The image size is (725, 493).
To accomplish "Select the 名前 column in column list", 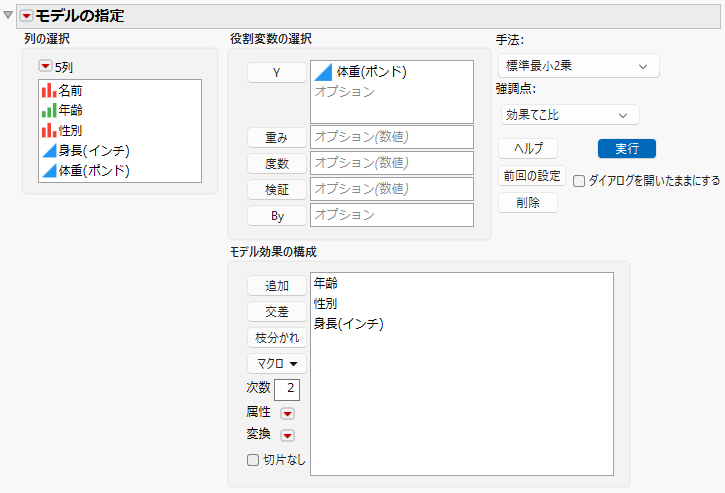I will (120, 90).
